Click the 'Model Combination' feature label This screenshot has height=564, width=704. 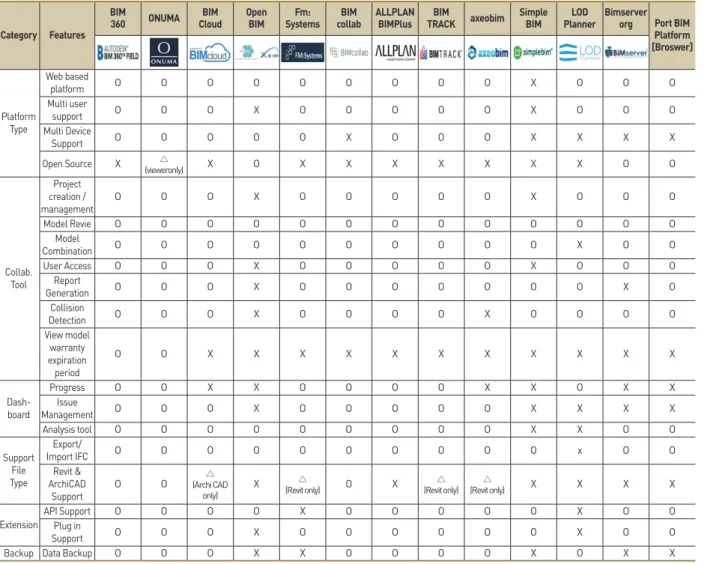[x=67, y=245]
